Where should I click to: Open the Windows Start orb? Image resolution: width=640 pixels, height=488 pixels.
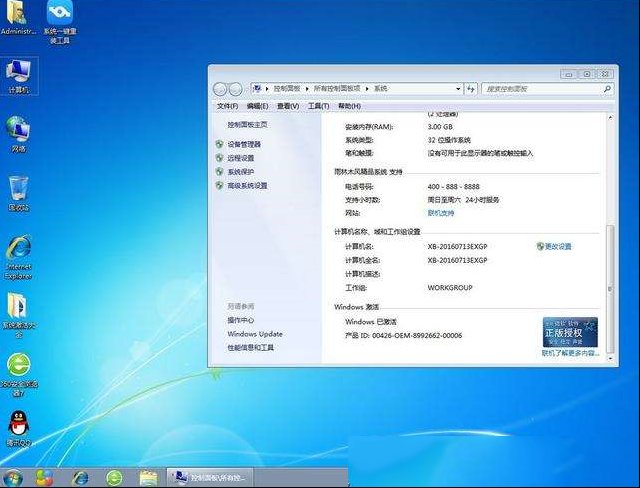pos(13,478)
